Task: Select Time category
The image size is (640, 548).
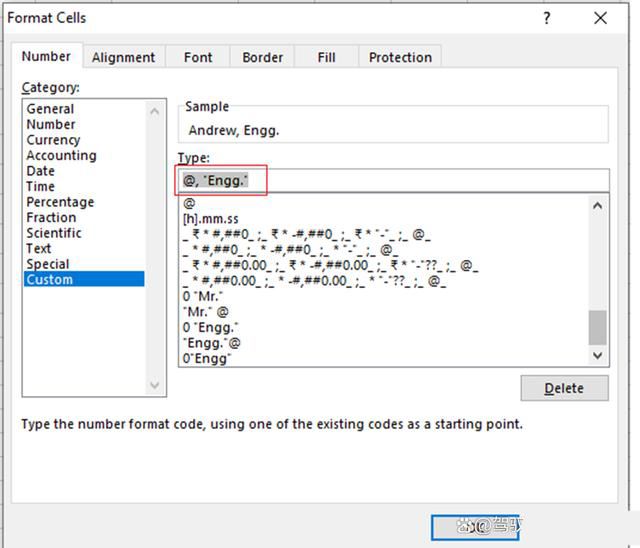Action: [84, 186]
